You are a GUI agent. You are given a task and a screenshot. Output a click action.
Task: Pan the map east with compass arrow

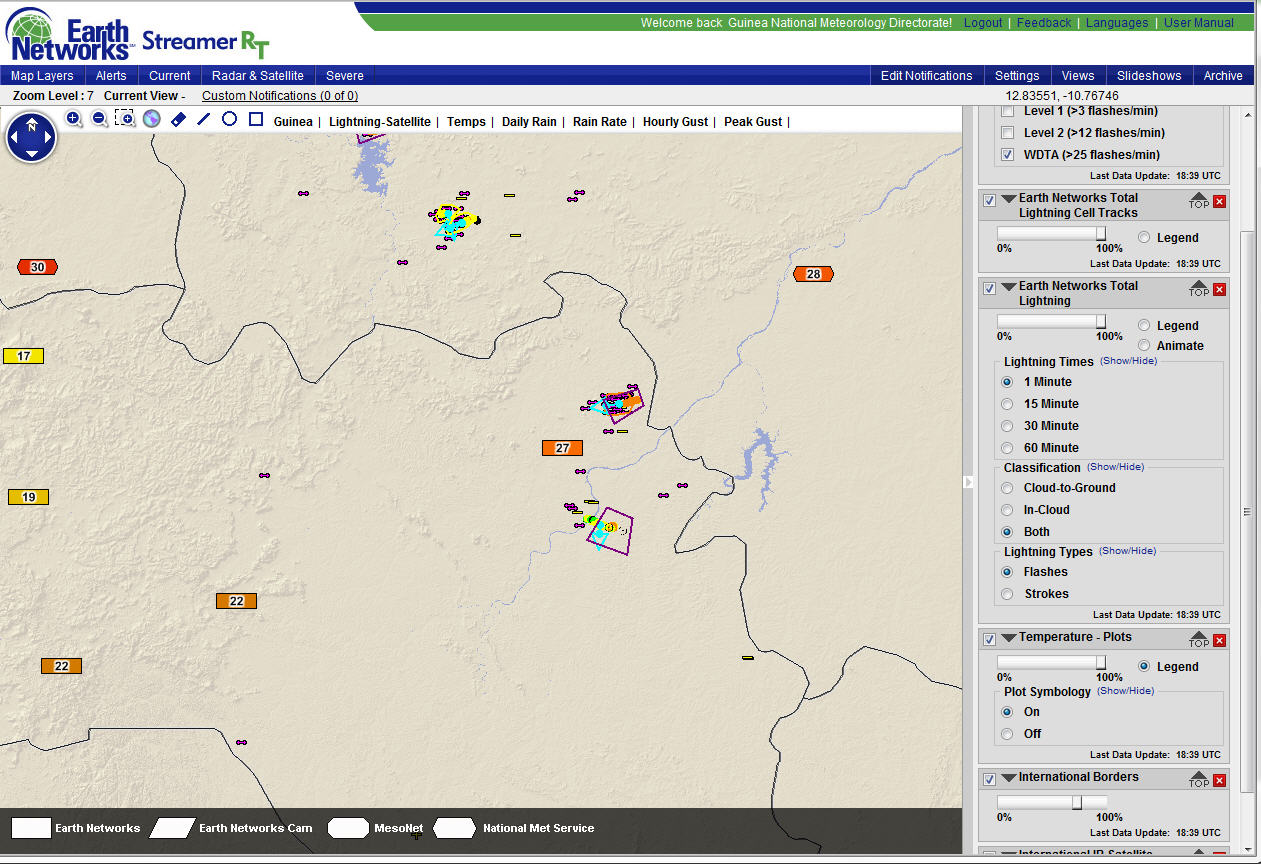47,138
